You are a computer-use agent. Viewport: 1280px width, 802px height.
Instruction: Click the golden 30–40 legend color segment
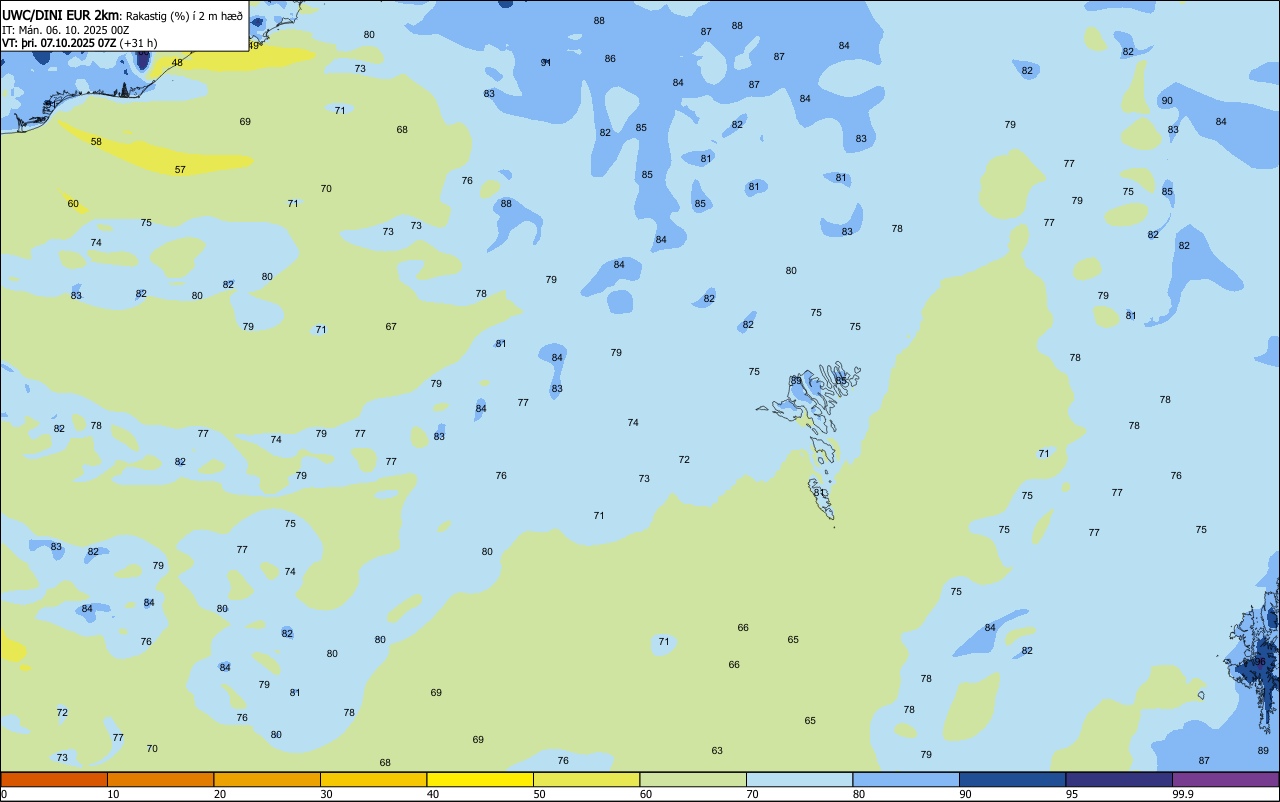pos(373,779)
